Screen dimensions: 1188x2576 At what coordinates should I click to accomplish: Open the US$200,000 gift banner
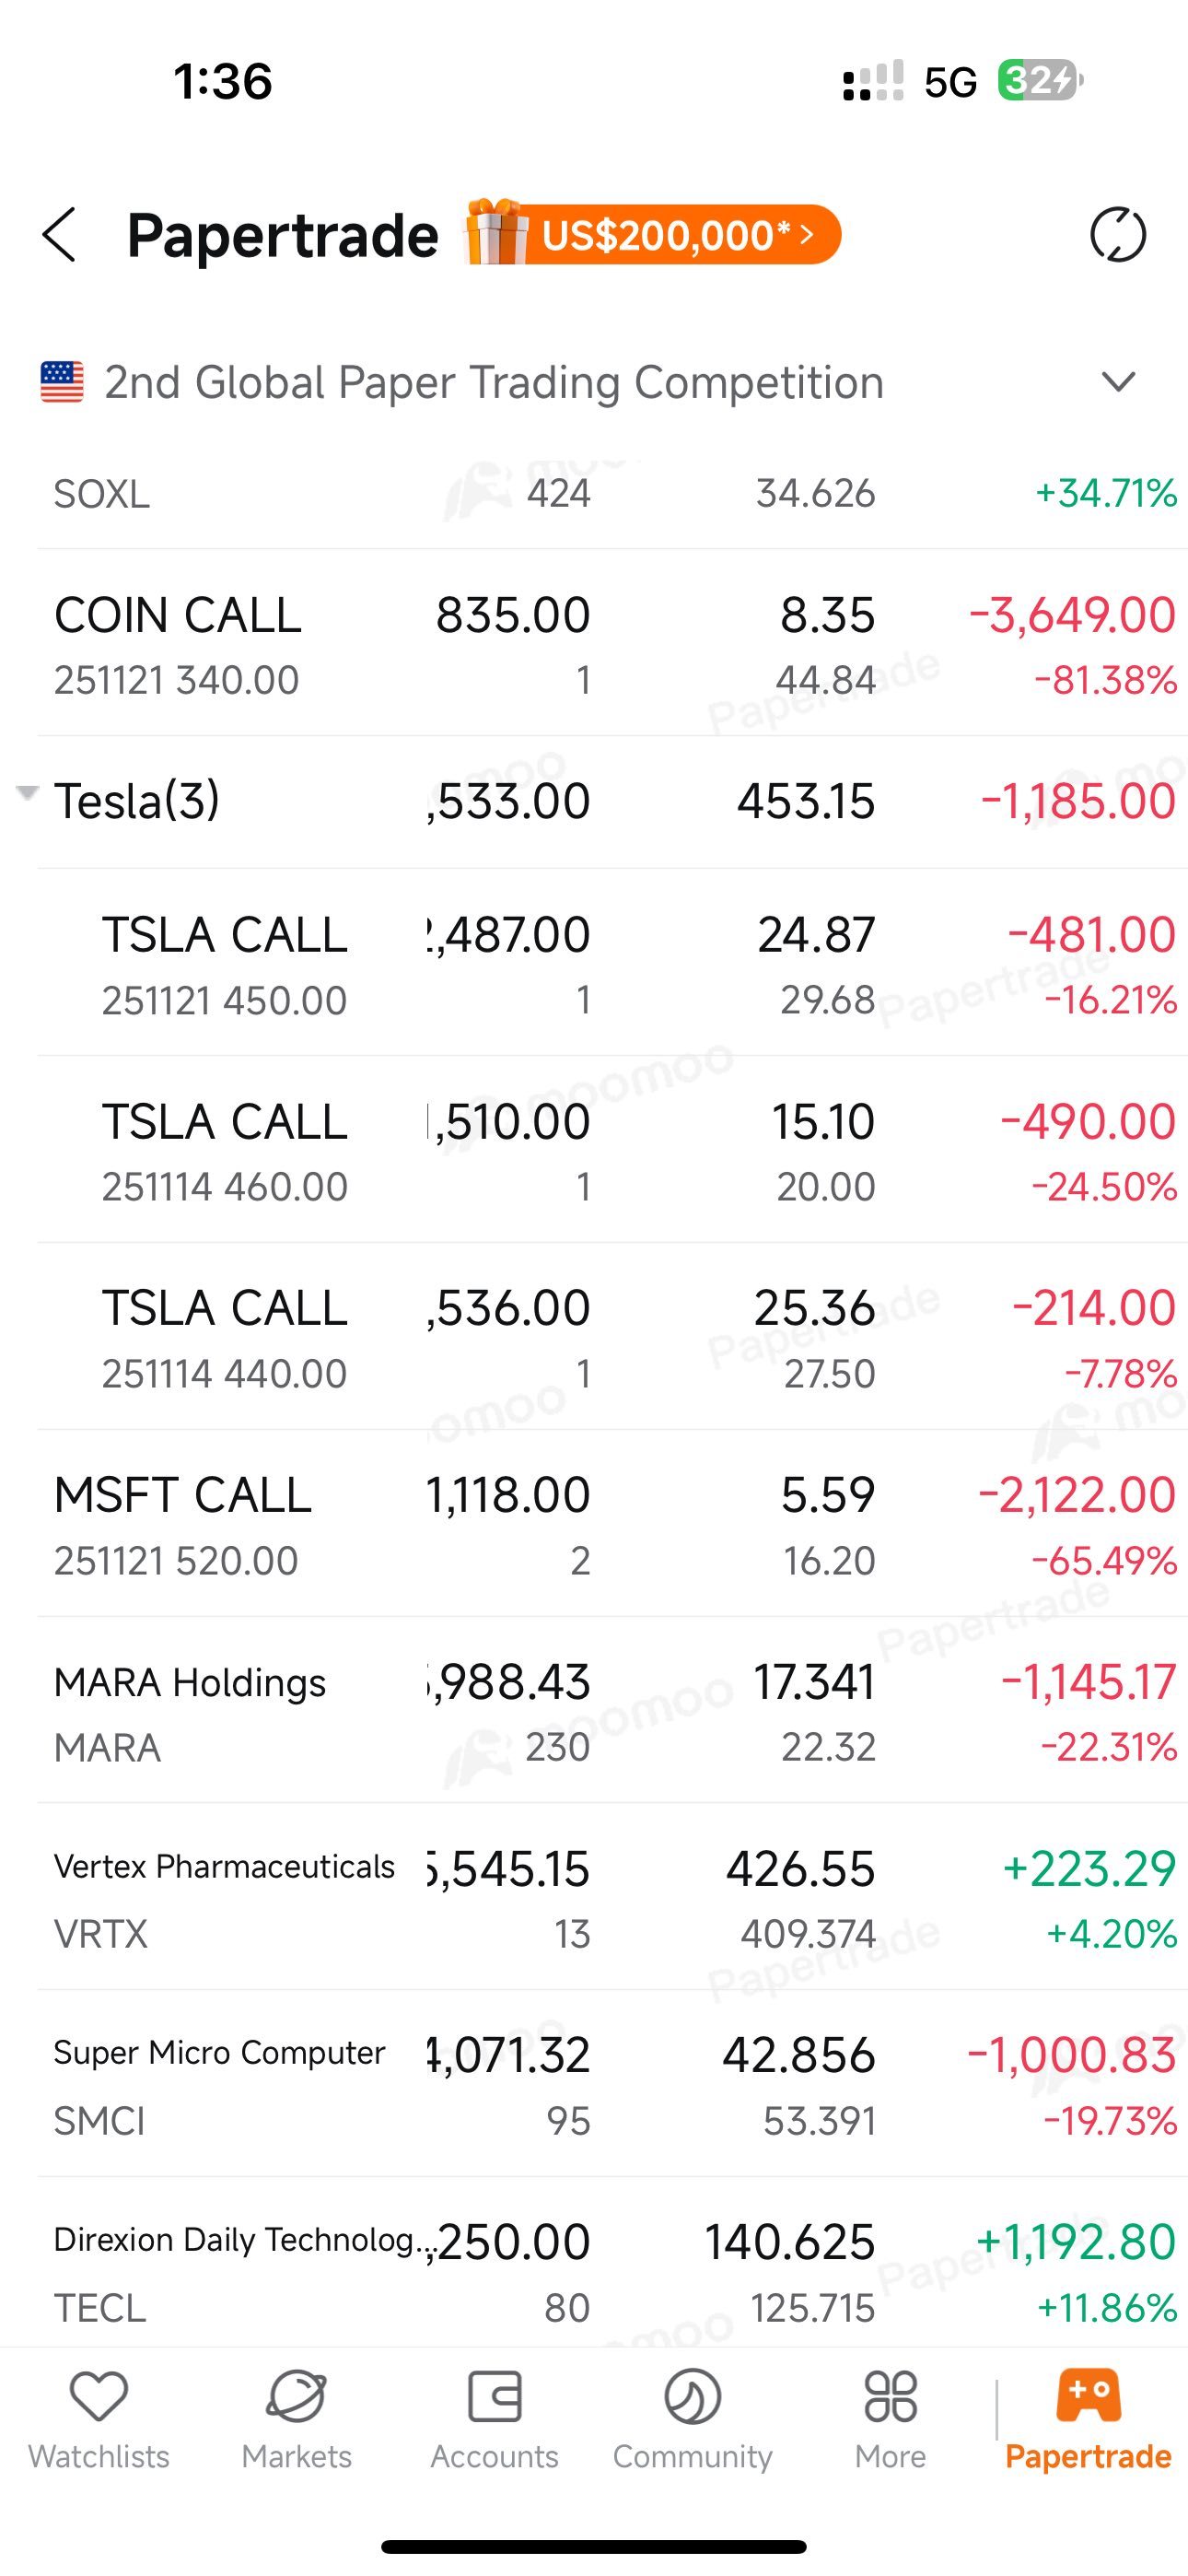coord(653,235)
